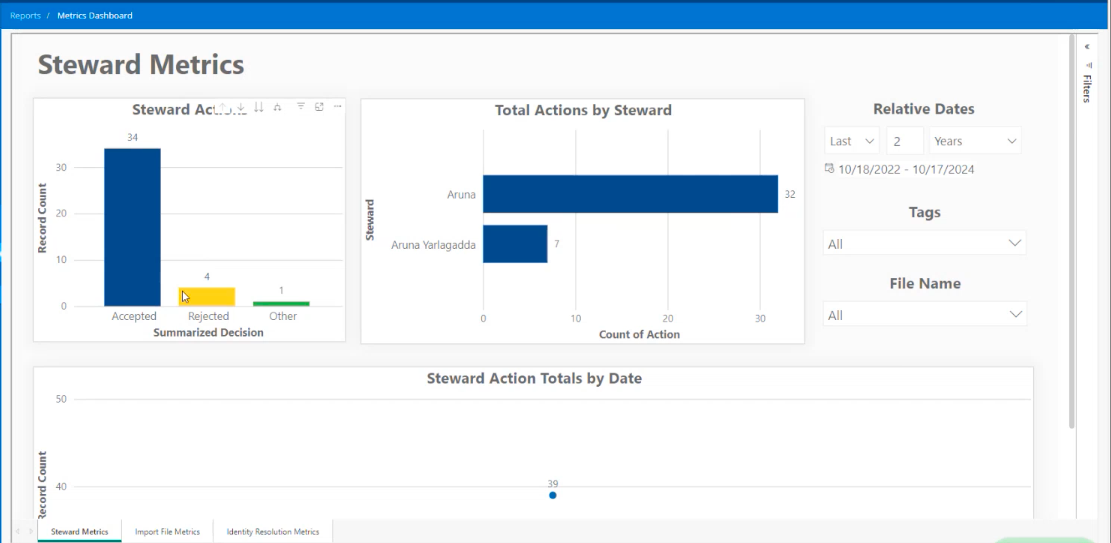Click the Filters pane funnel icon
This screenshot has height=543, width=1111.
[x=1088, y=65]
